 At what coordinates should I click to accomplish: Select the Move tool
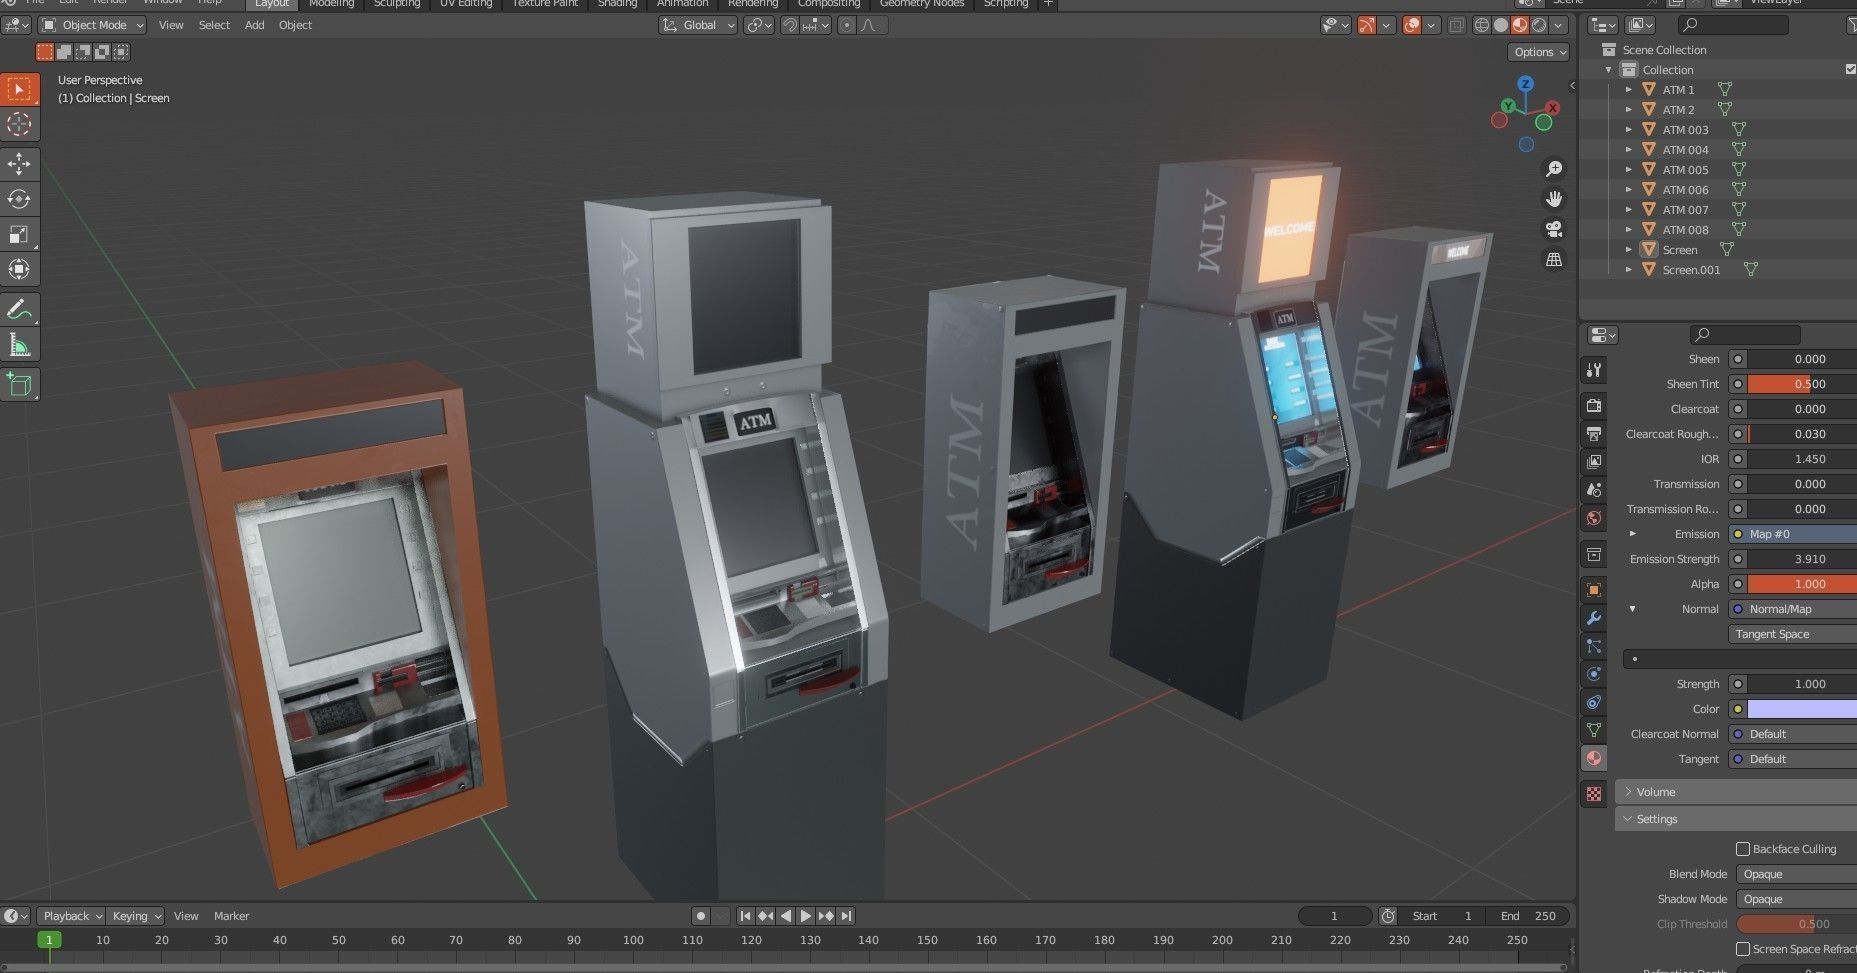(x=20, y=164)
